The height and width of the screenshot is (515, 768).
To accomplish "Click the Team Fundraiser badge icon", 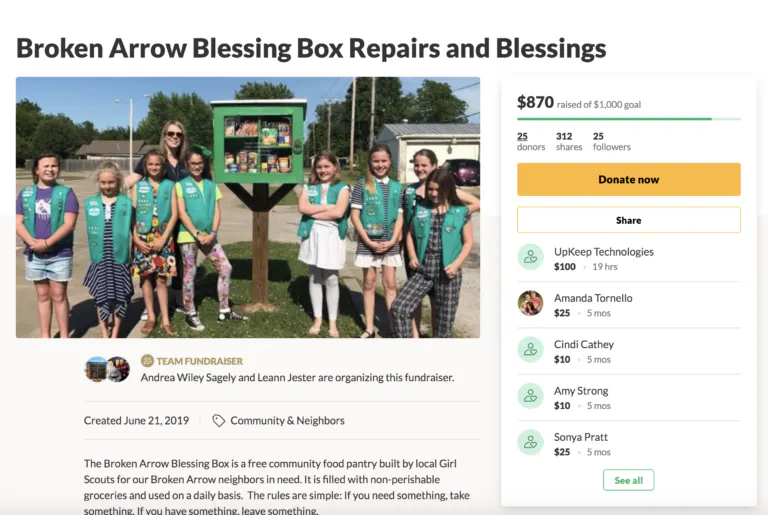I will pos(147,361).
